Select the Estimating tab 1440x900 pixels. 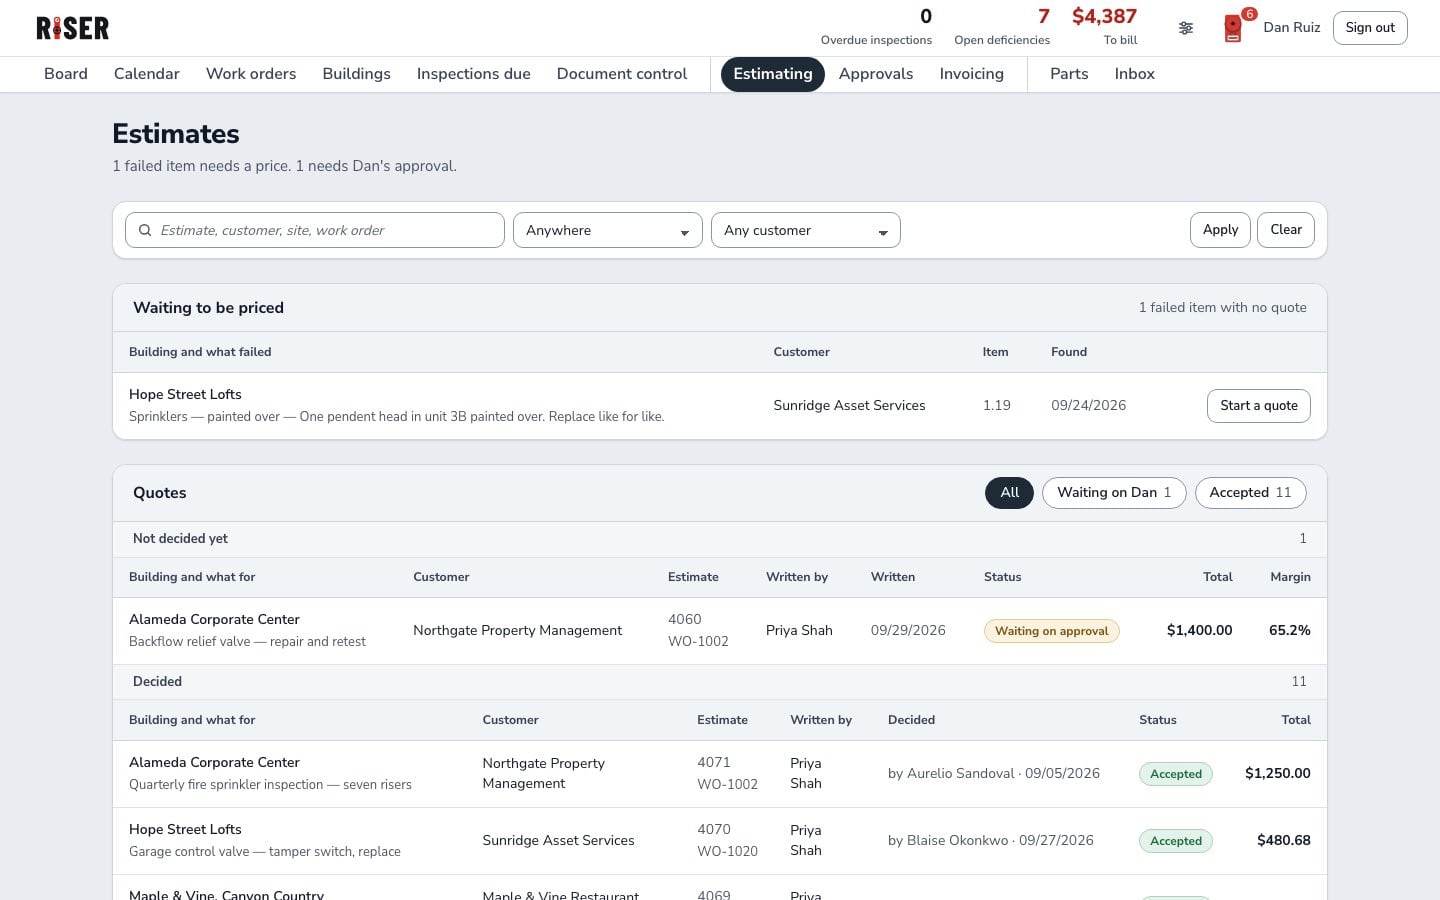tap(773, 74)
